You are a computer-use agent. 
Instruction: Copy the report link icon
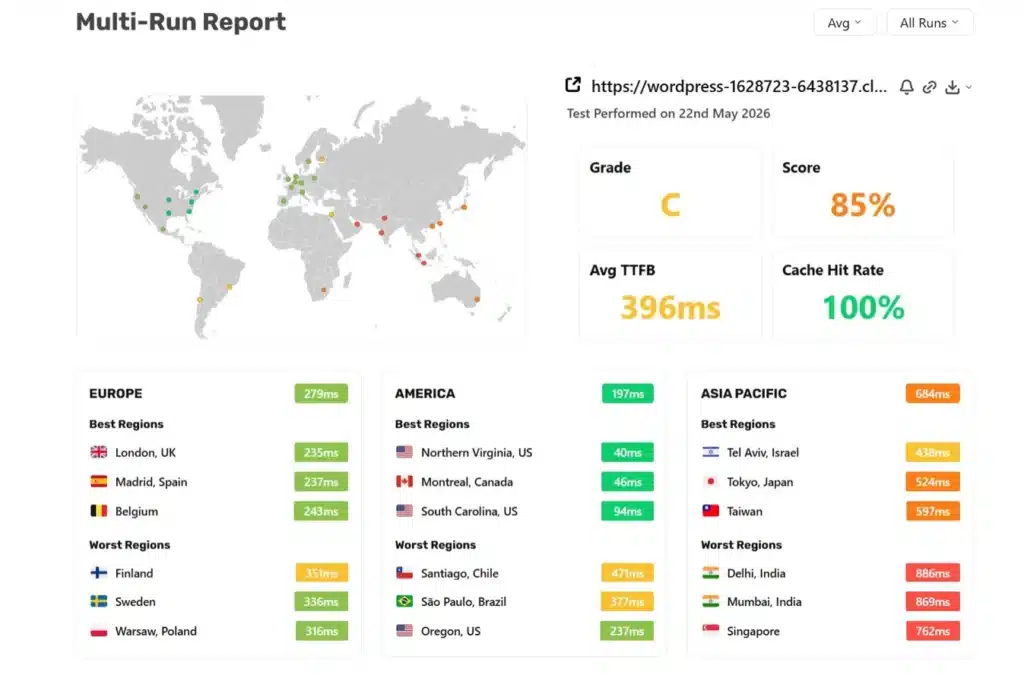(929, 87)
